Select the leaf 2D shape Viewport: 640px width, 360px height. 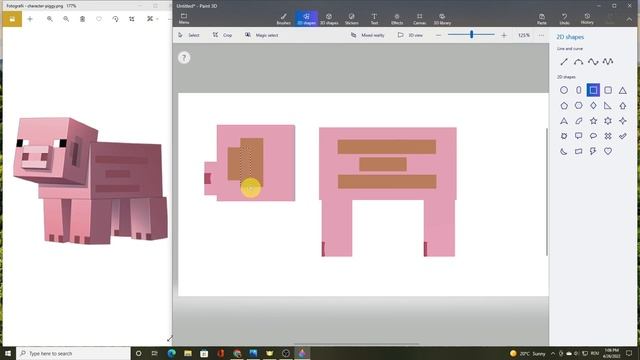578,121
